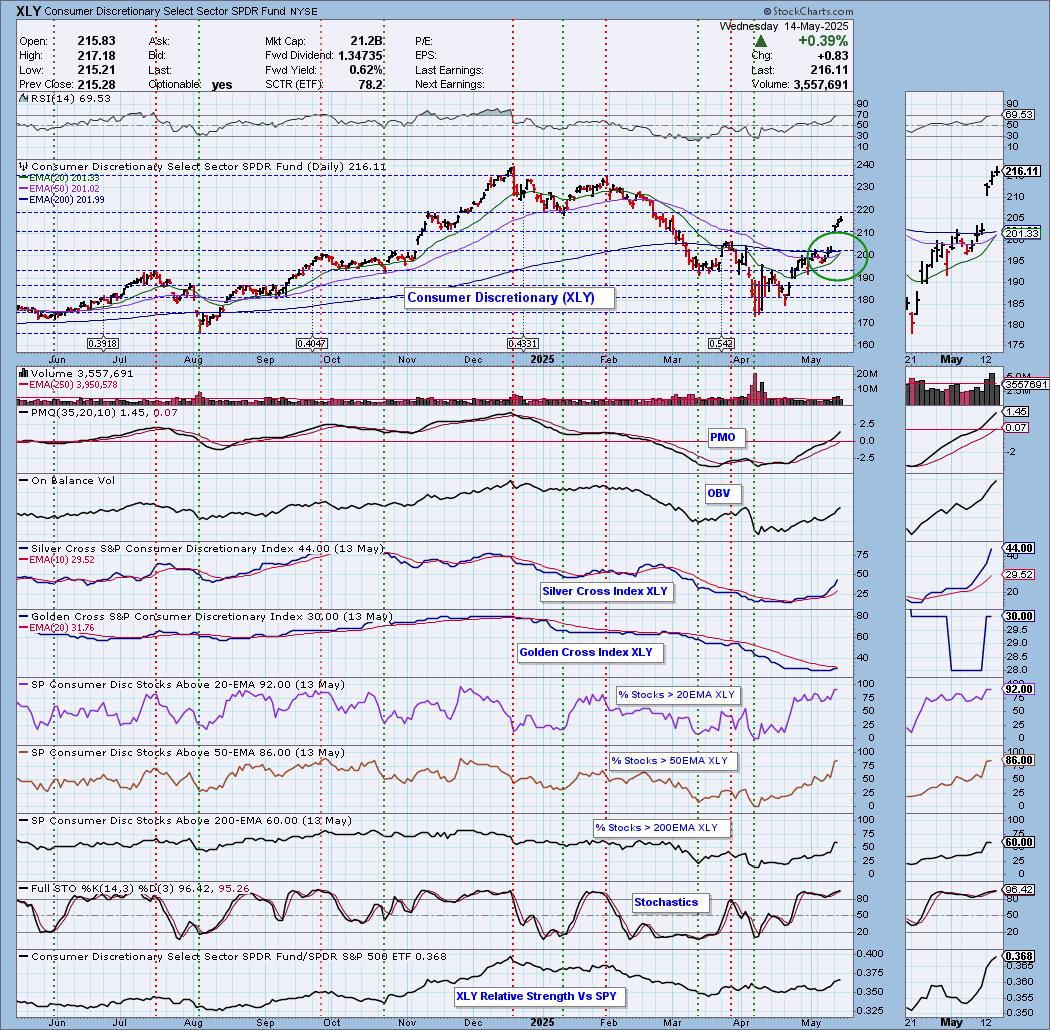The width and height of the screenshot is (1050, 1030).
Task: Click the High value 217.18
Action: 96,56
